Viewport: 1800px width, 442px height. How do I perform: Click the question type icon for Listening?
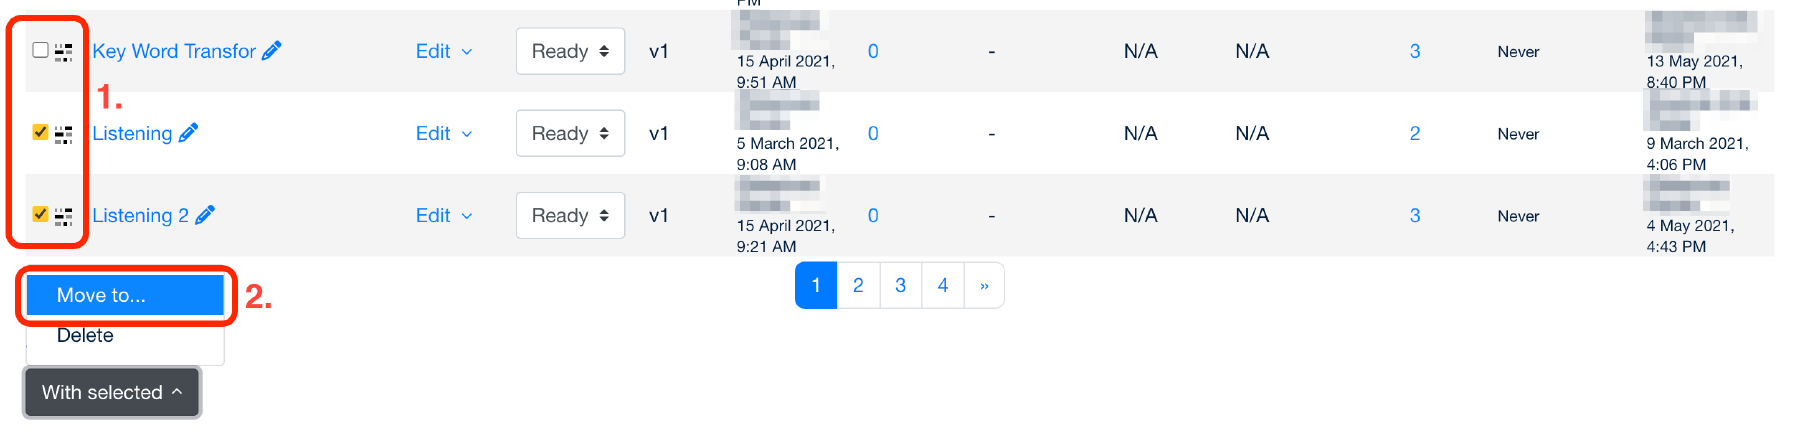coord(63,134)
